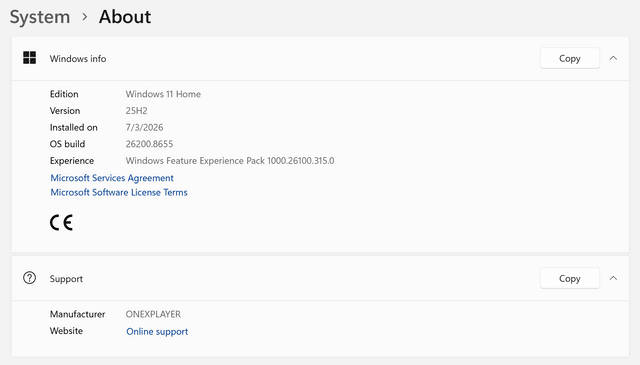Select the Windows Feature Experience Pack value
This screenshot has width=640, height=365.
[x=230, y=161]
